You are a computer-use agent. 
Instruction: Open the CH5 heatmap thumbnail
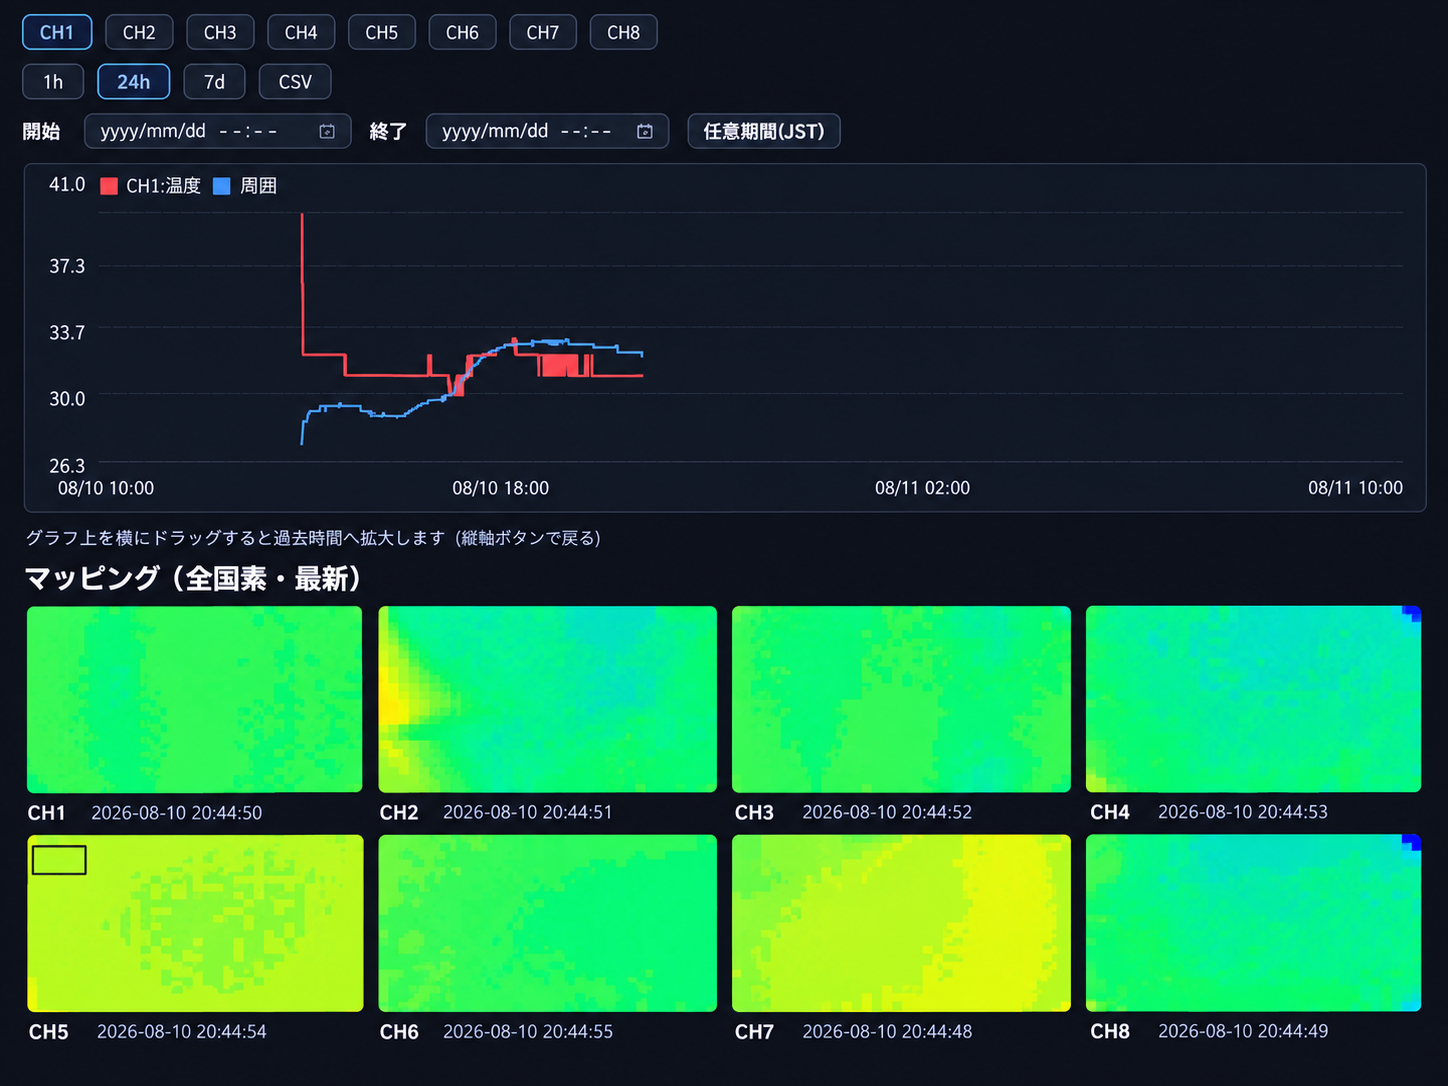pyautogui.click(x=195, y=923)
